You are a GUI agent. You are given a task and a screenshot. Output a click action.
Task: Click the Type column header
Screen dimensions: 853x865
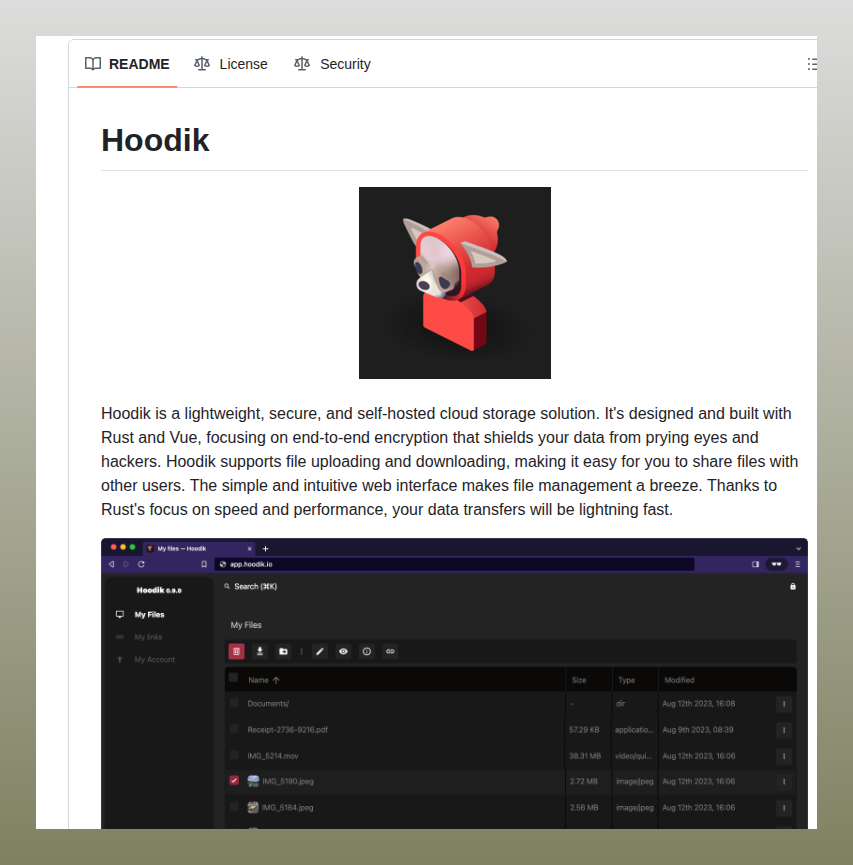coord(626,680)
